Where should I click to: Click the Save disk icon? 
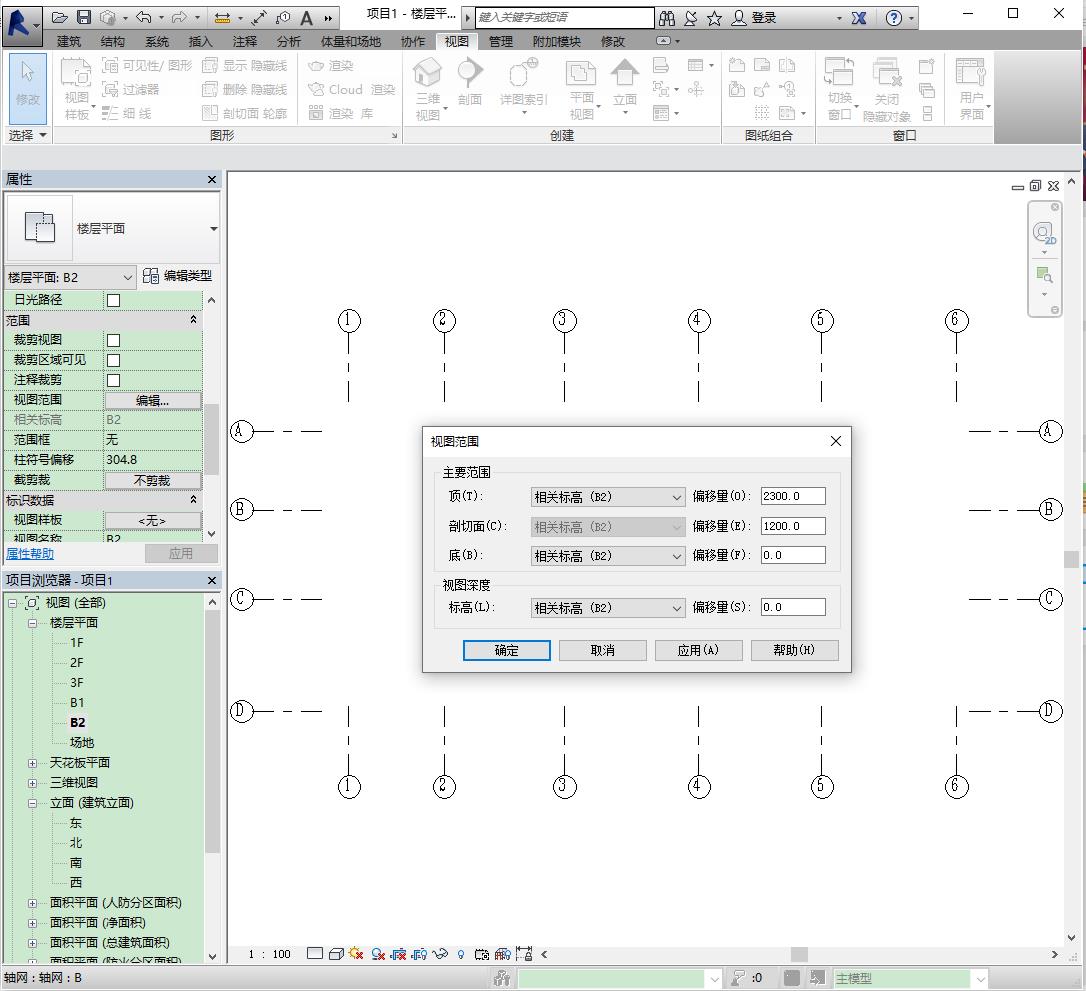[x=84, y=17]
